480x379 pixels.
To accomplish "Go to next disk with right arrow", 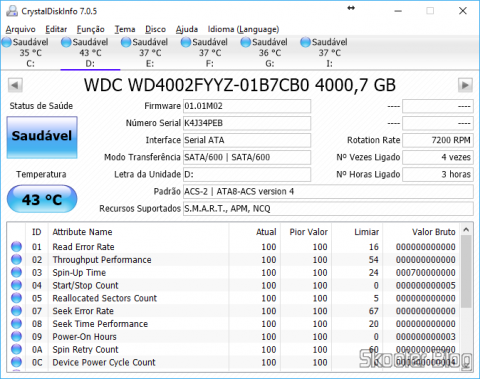I will pos(465,85).
